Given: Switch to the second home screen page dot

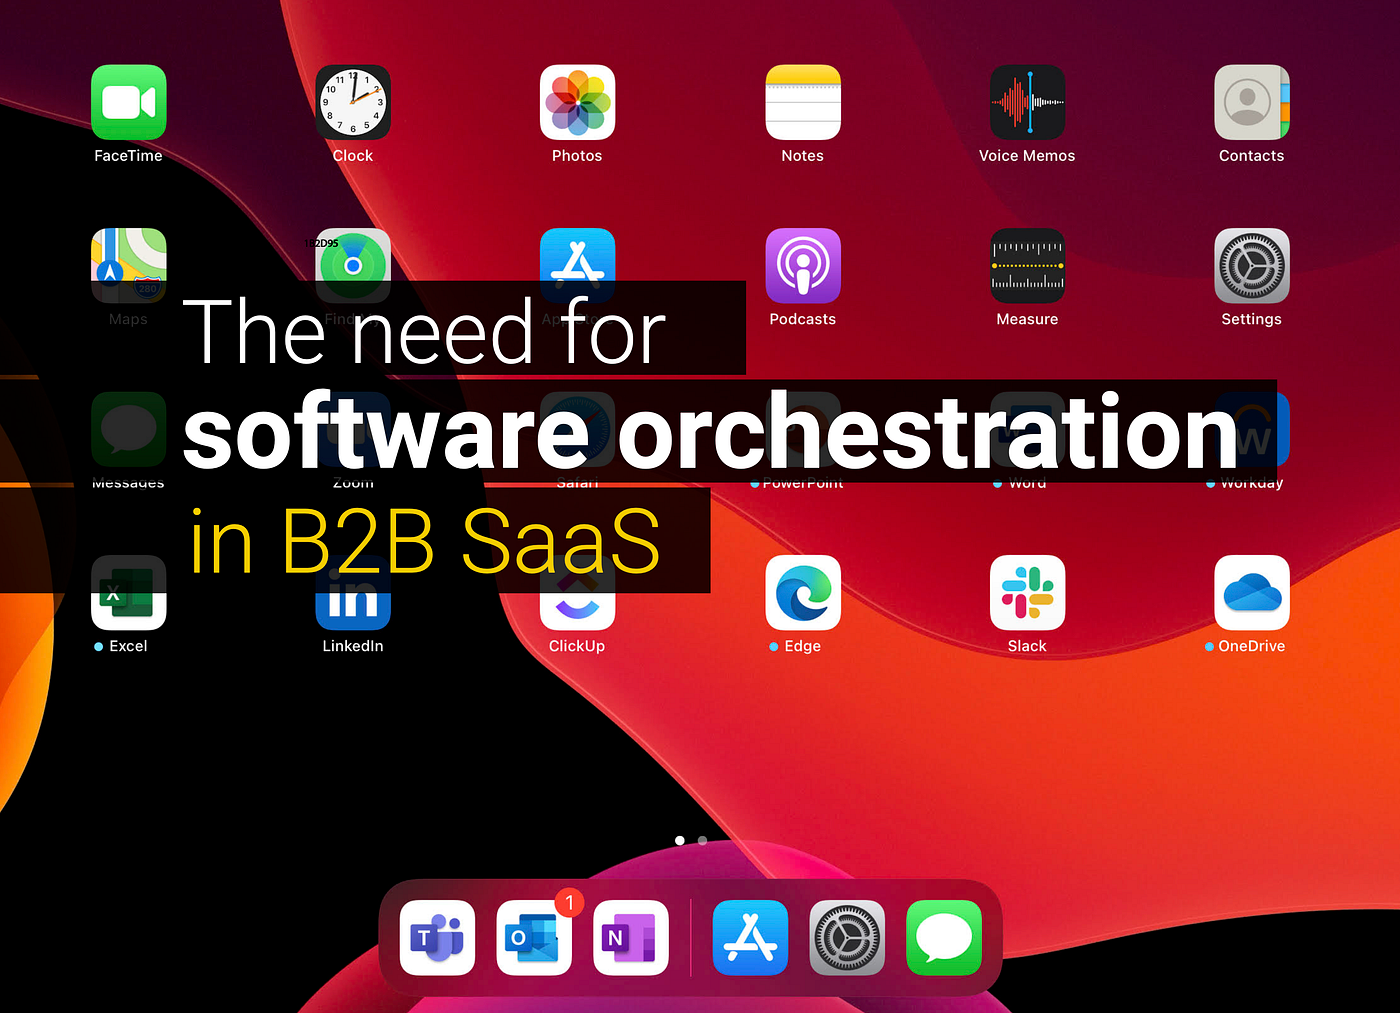Looking at the screenshot, I should pos(702,840).
